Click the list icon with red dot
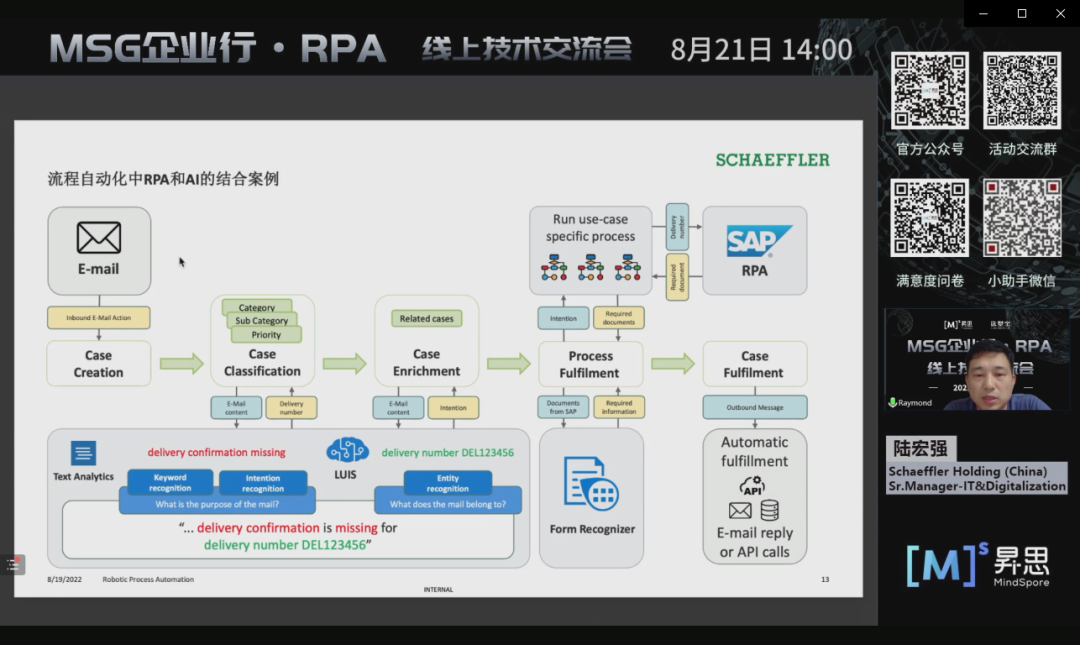This screenshot has width=1080, height=645. tap(13, 565)
